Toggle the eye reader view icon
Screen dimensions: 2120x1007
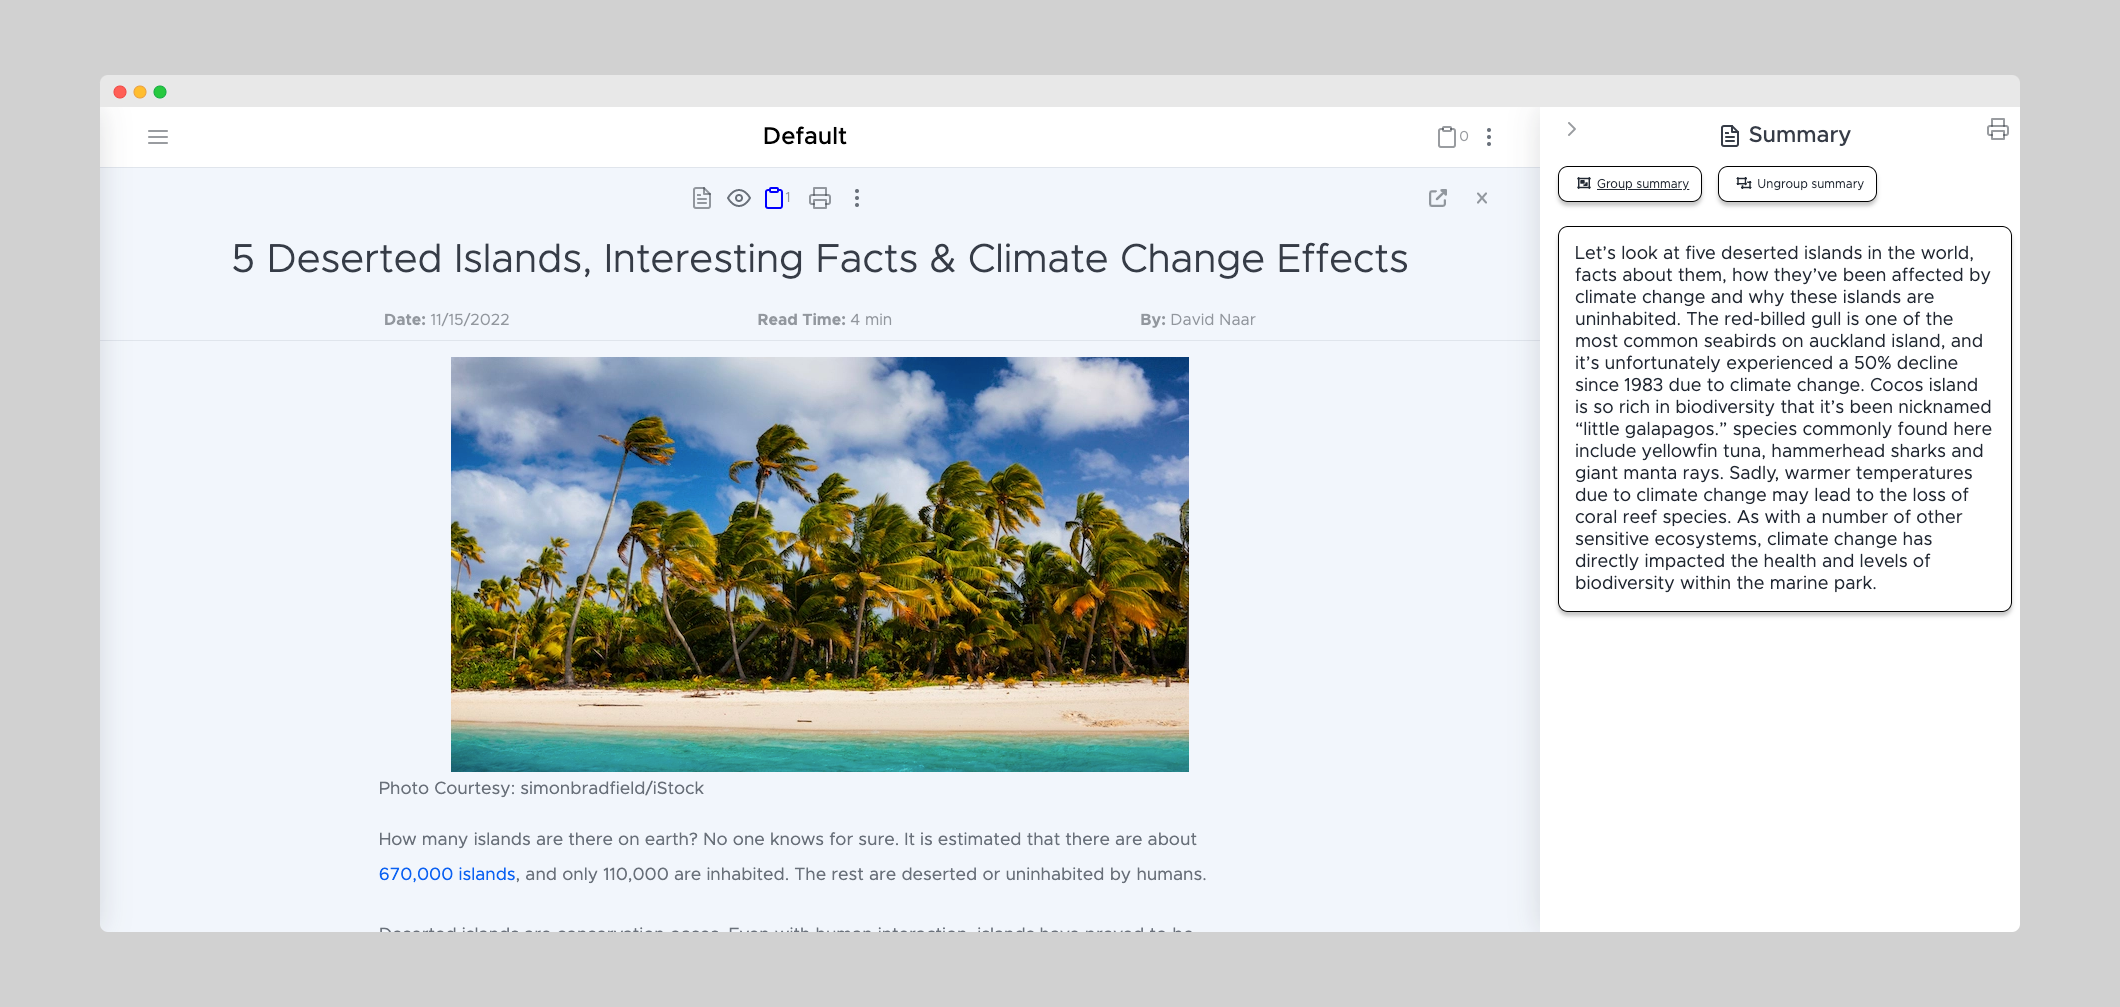[739, 198]
